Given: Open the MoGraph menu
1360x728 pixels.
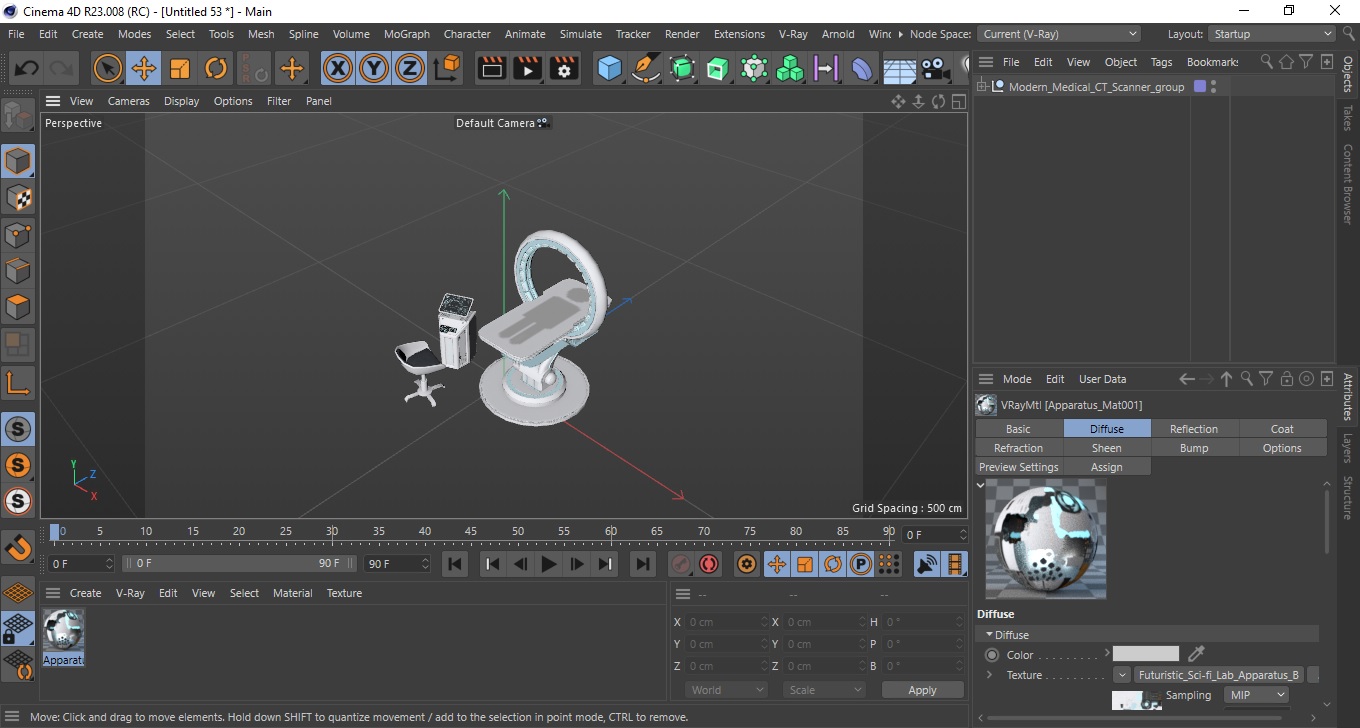Looking at the screenshot, I should 407,34.
